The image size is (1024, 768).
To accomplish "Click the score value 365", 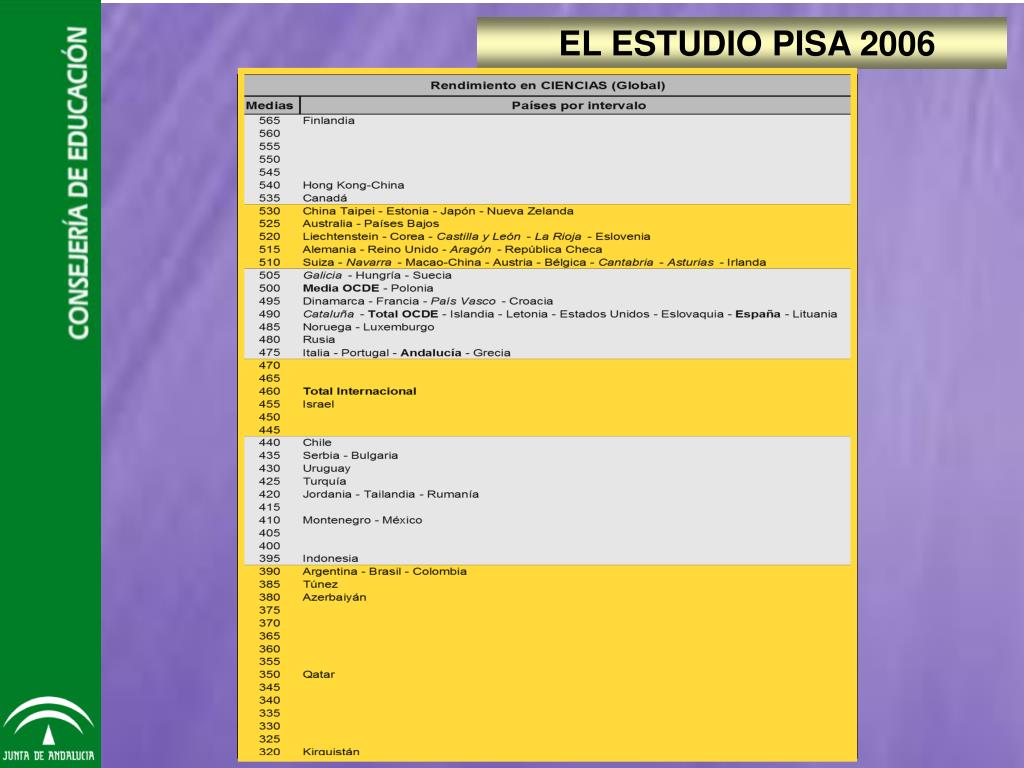I will click(270, 636).
